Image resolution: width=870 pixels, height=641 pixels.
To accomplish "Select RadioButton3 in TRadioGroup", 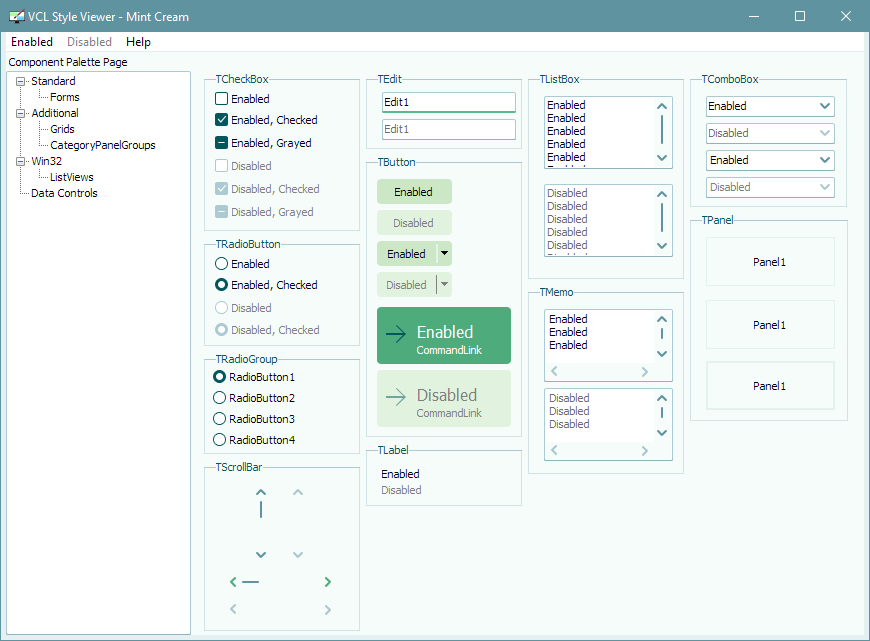I will (220, 419).
